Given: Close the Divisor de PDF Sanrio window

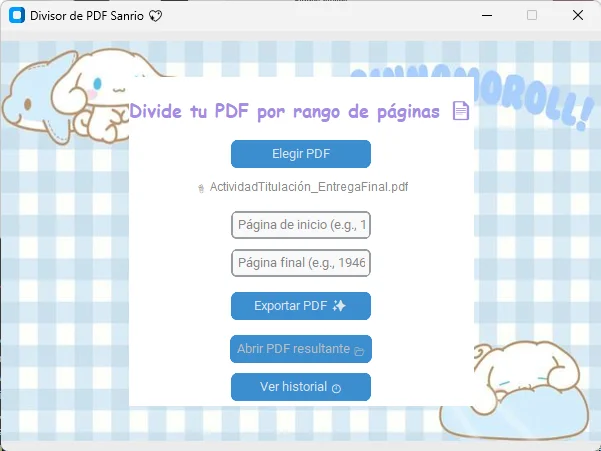Looking at the screenshot, I should point(578,15).
